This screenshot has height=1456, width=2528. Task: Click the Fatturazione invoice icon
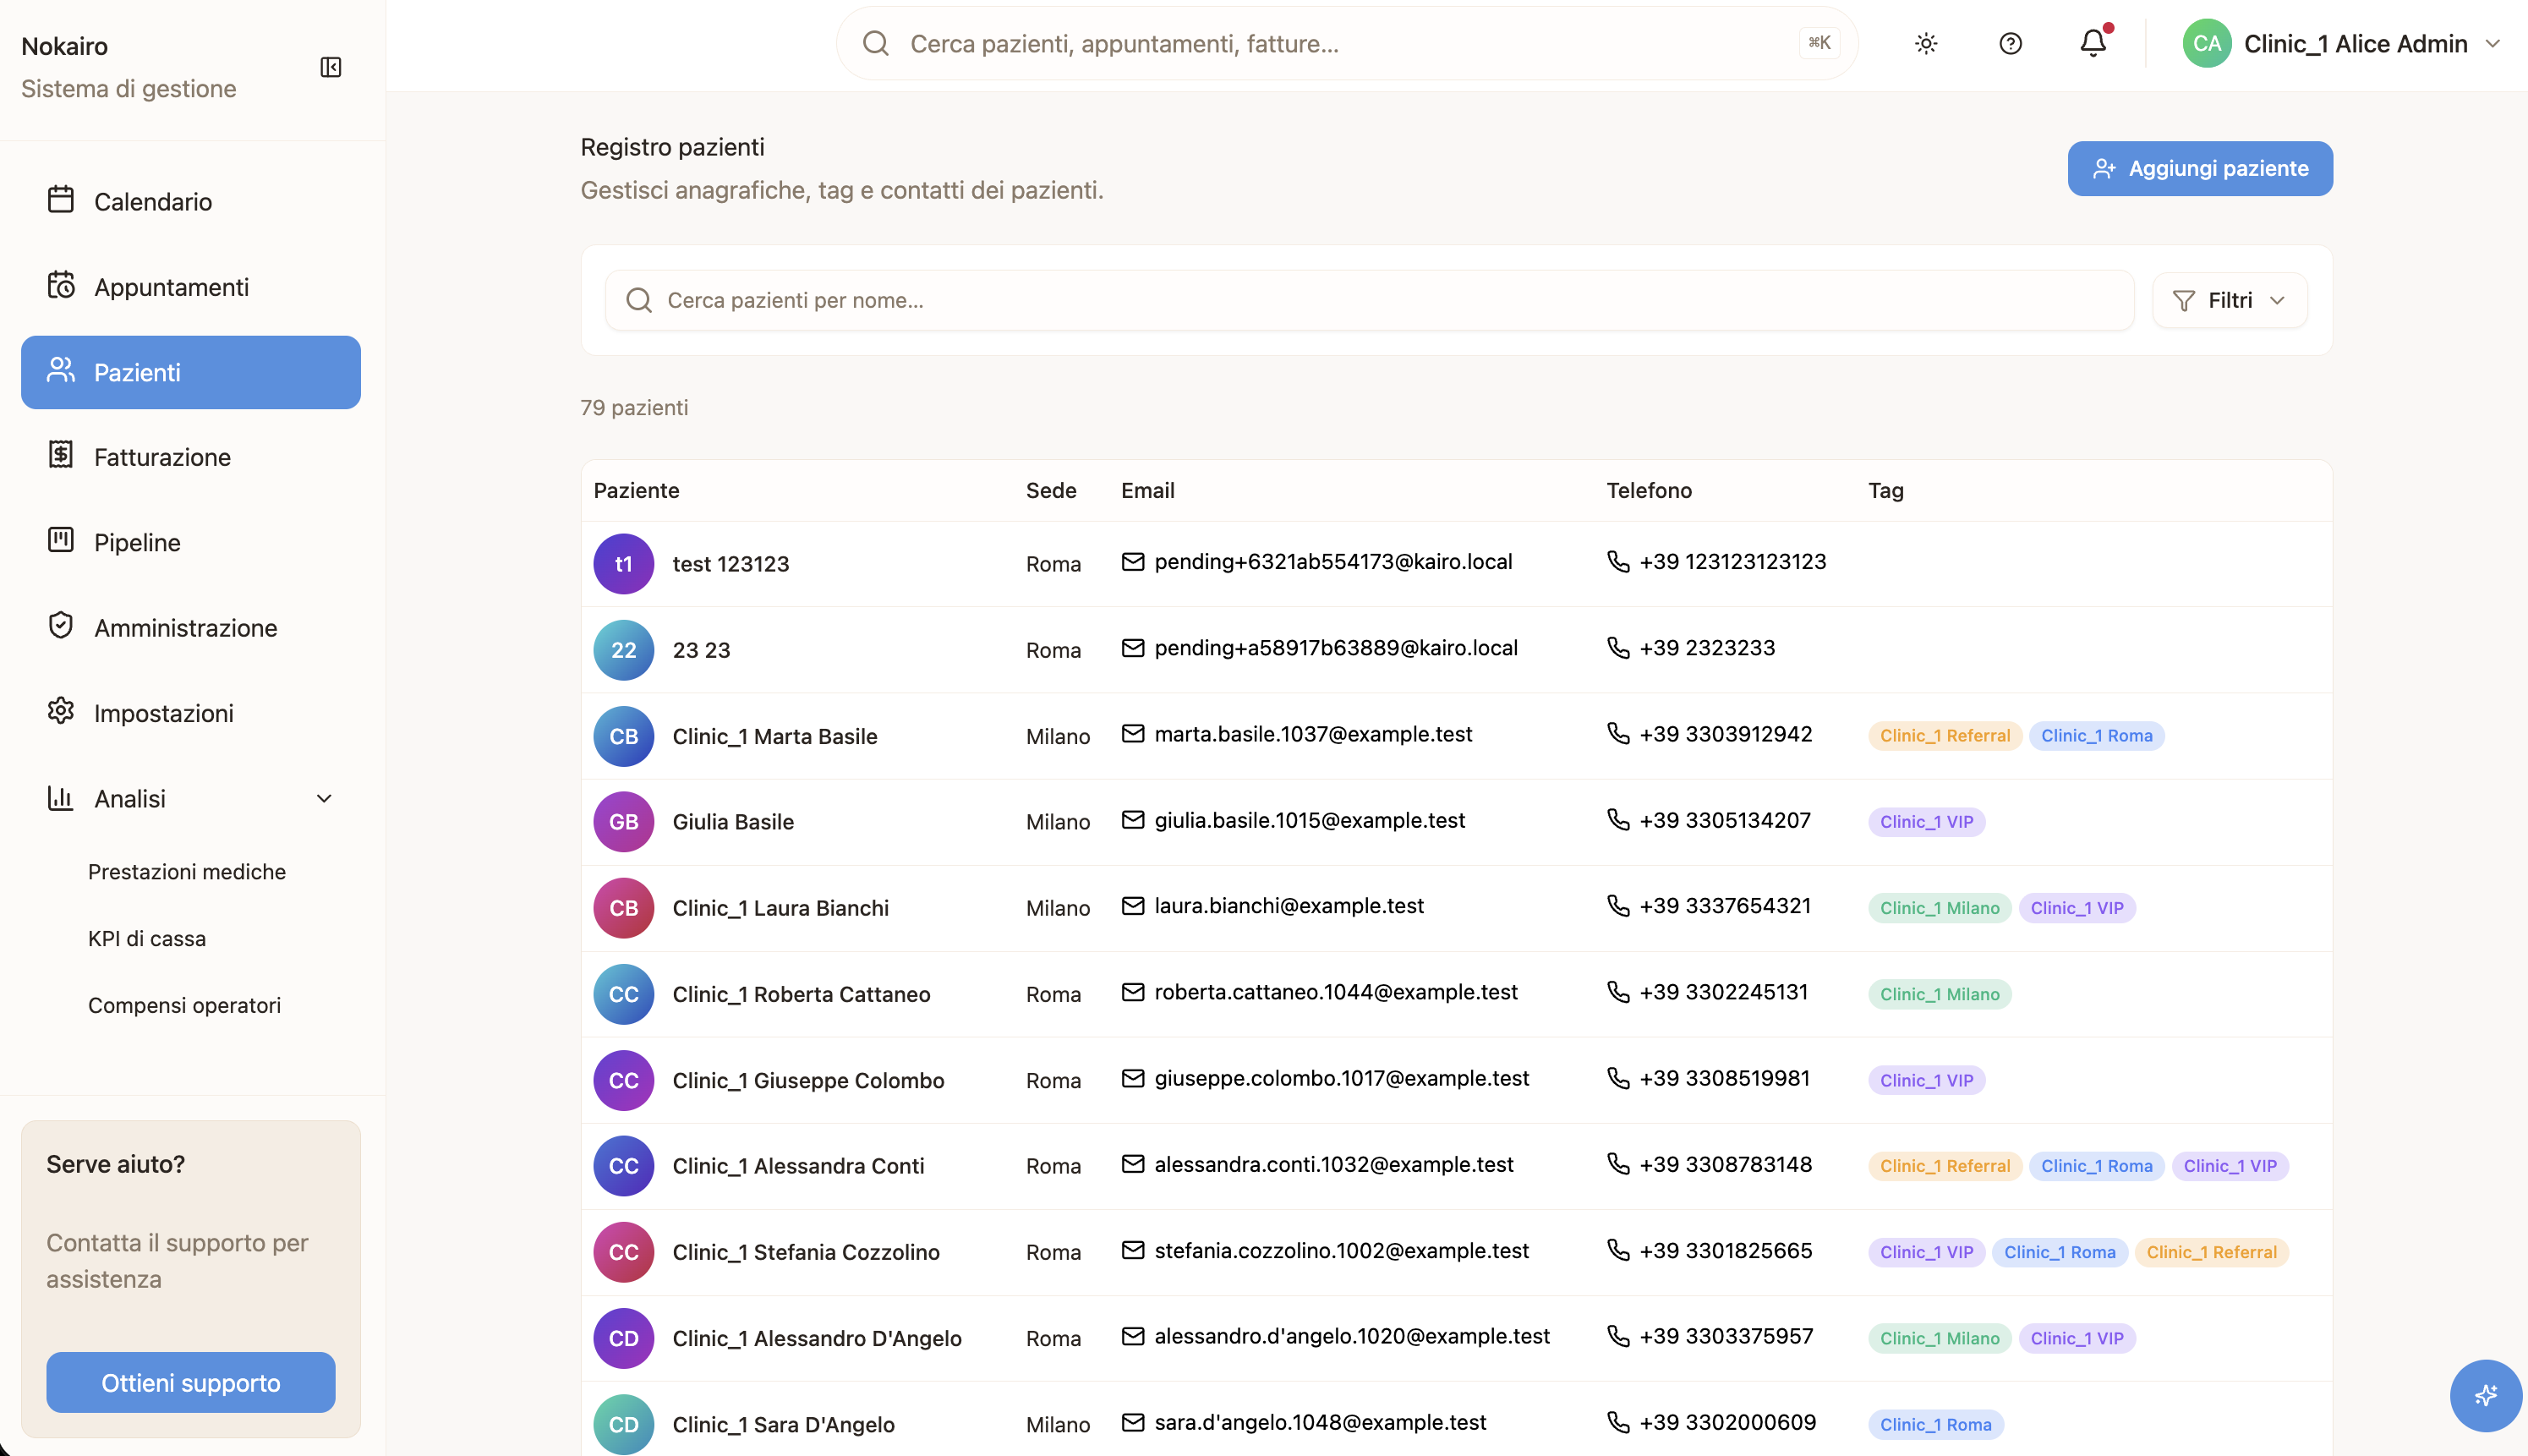(61, 456)
